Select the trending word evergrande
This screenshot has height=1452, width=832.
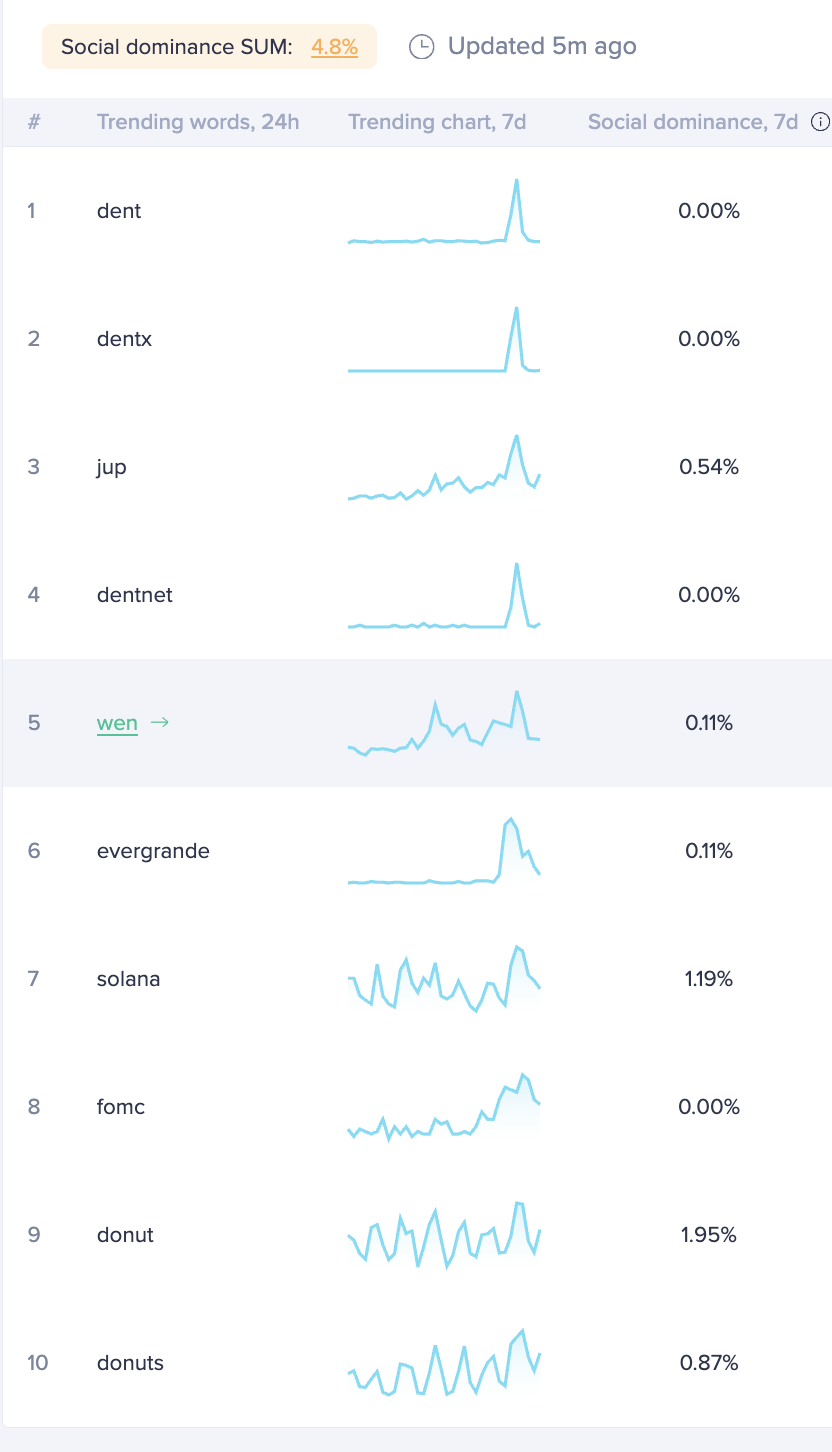click(x=153, y=851)
